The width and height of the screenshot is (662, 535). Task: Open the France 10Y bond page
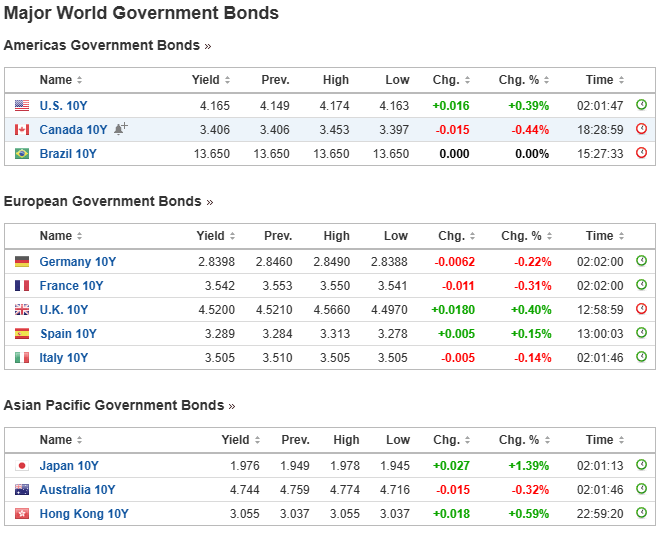pos(72,286)
